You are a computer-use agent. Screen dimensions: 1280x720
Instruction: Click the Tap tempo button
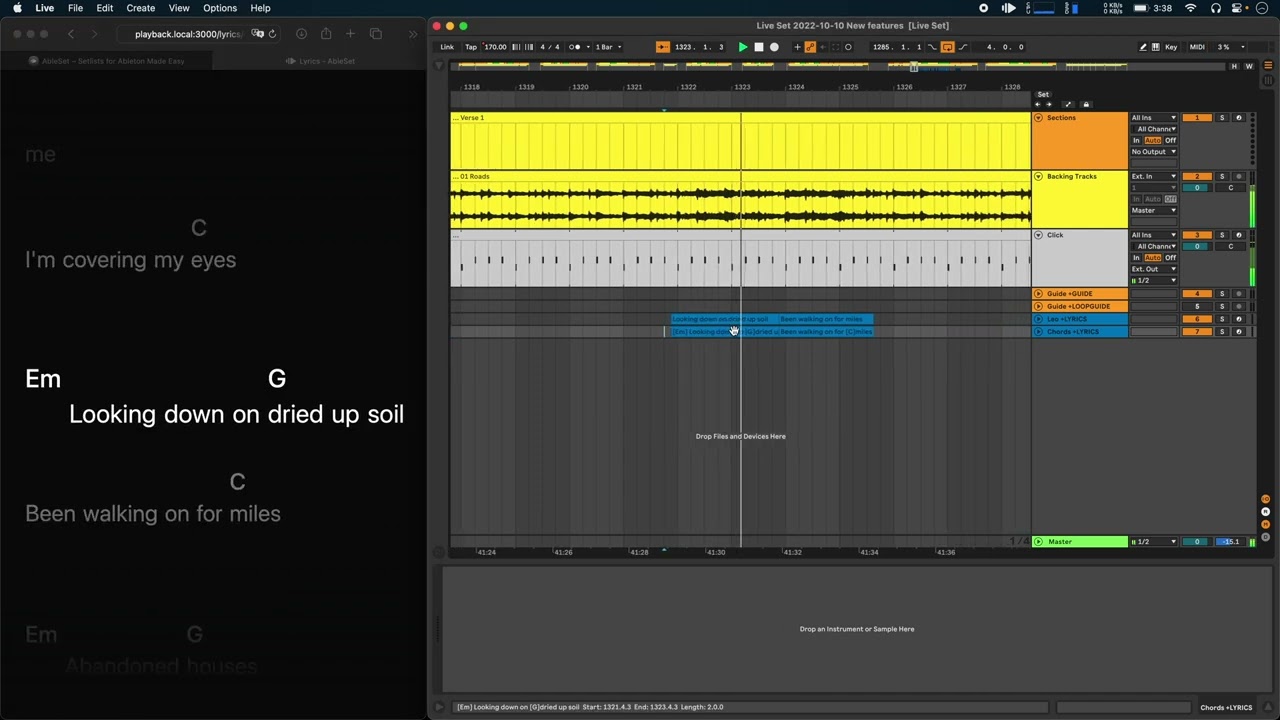coord(471,47)
